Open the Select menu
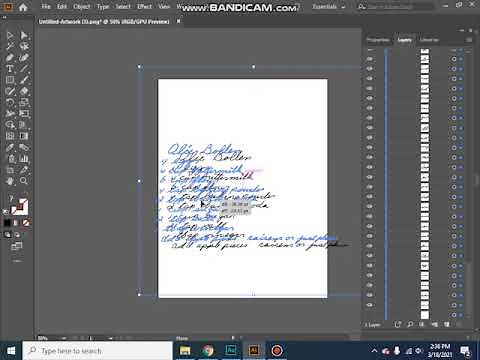Image resolution: width=480 pixels, height=360 pixels. [123, 6]
